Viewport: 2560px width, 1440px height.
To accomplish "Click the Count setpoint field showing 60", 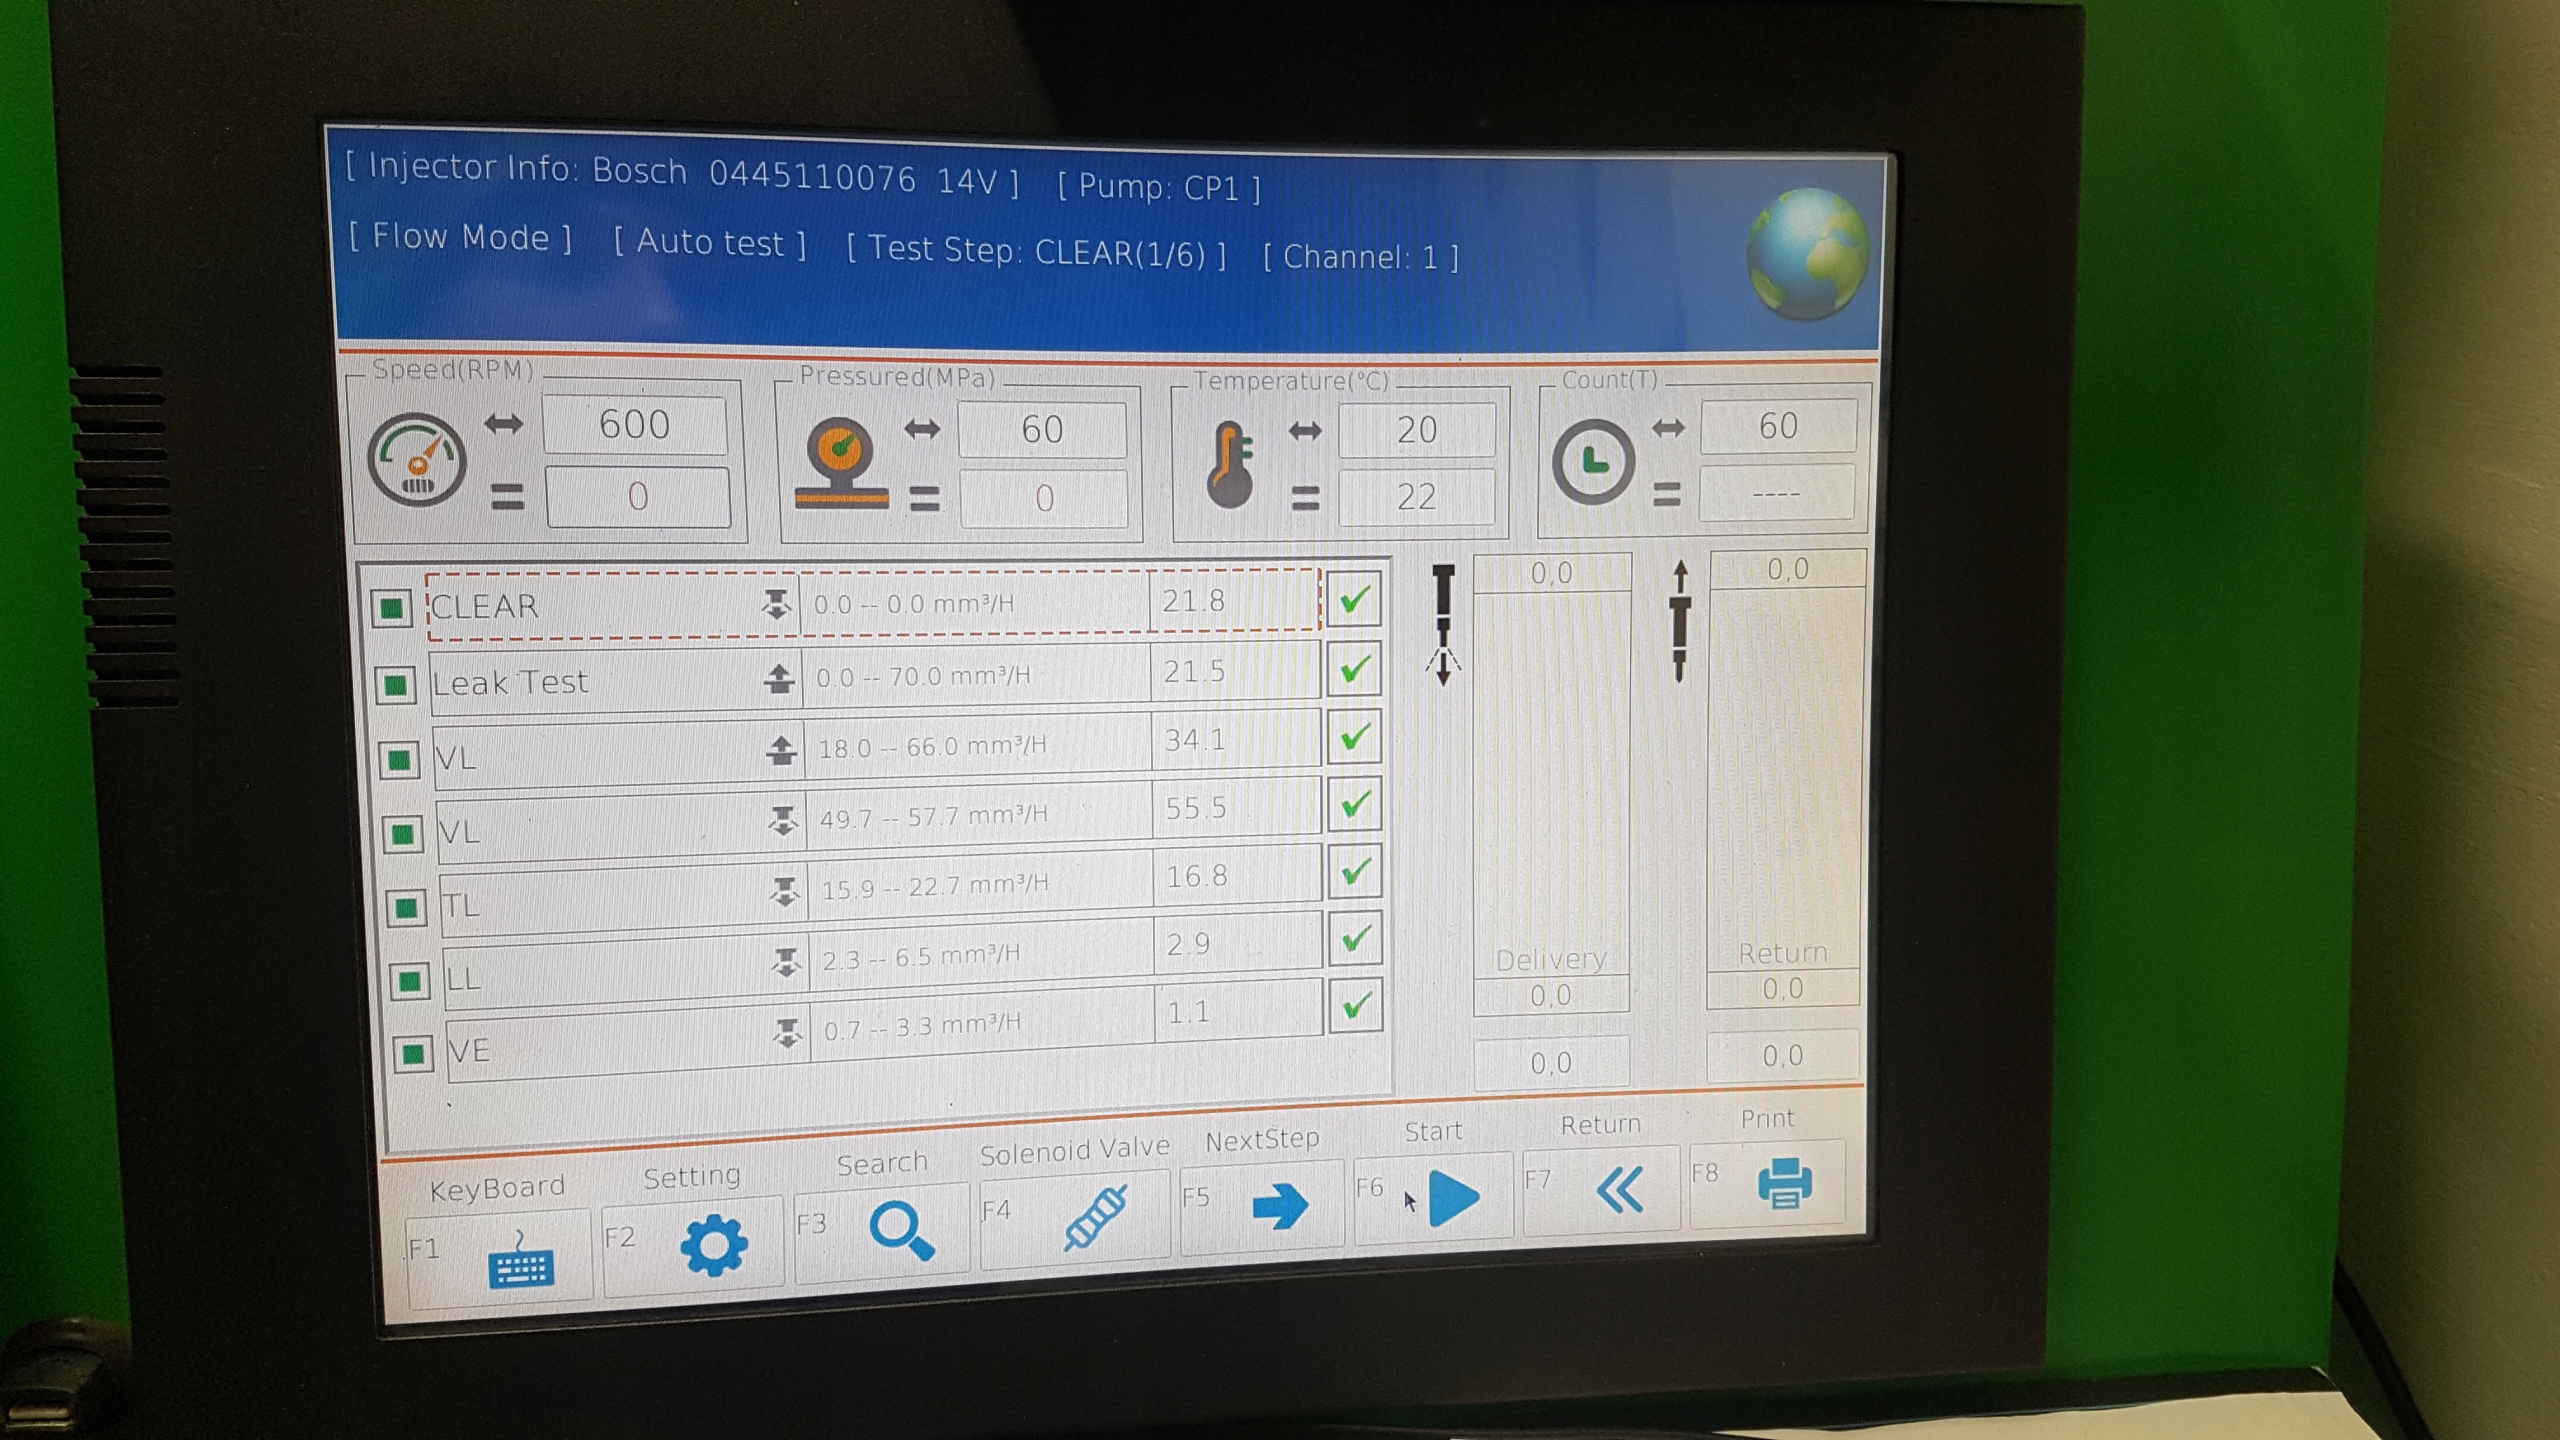I will pos(1779,426).
